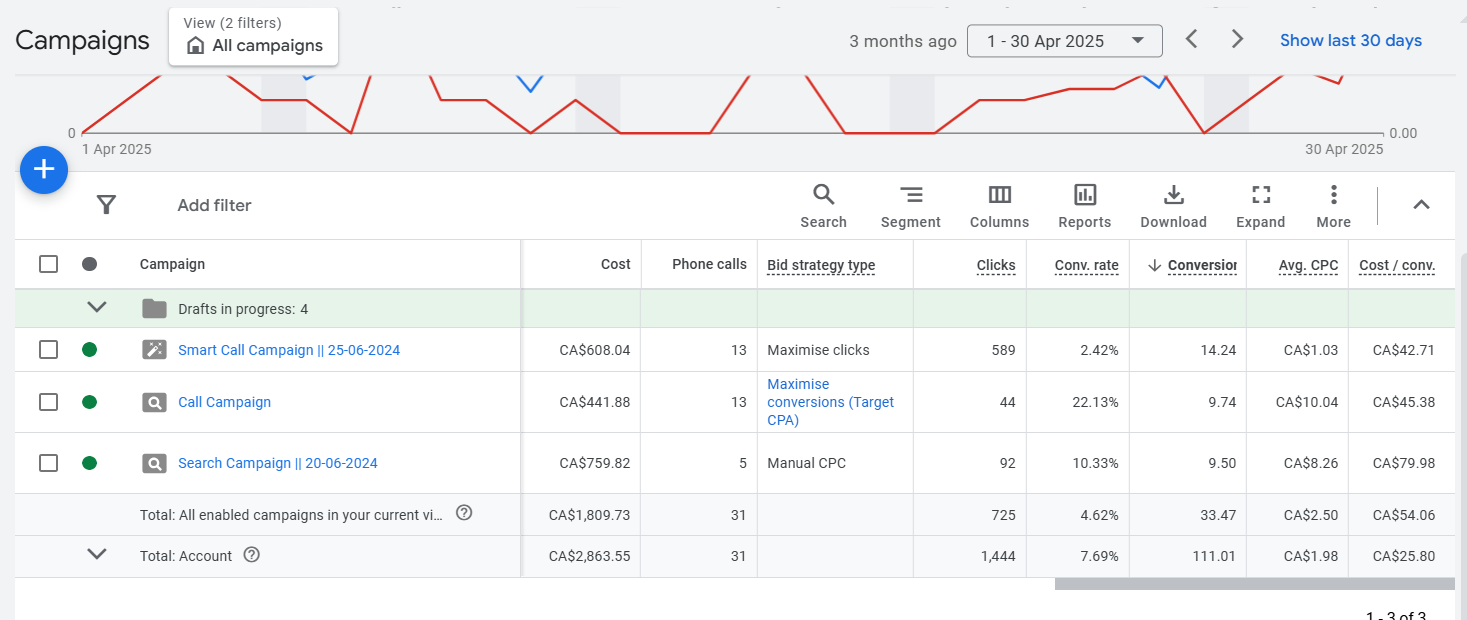Click the filter funnel icon
Screen dimensions: 1467x620
[107, 205]
